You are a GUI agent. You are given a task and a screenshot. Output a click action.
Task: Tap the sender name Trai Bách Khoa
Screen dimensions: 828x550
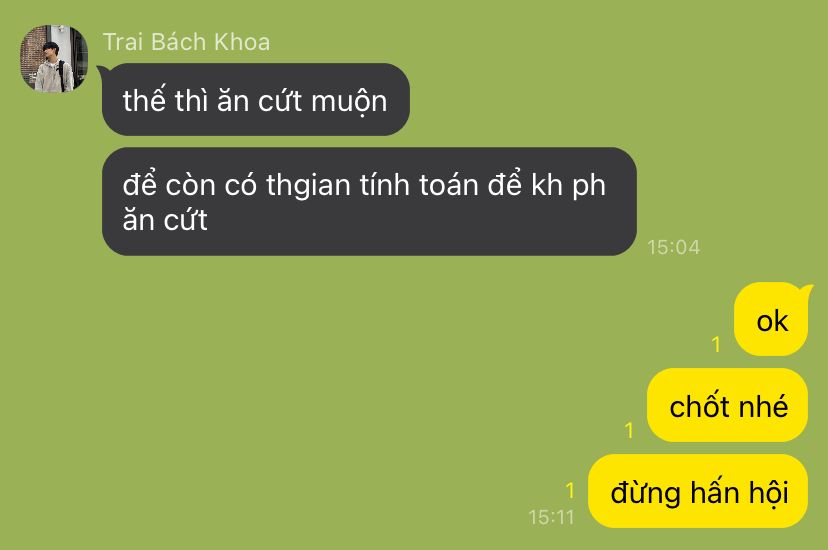(186, 42)
